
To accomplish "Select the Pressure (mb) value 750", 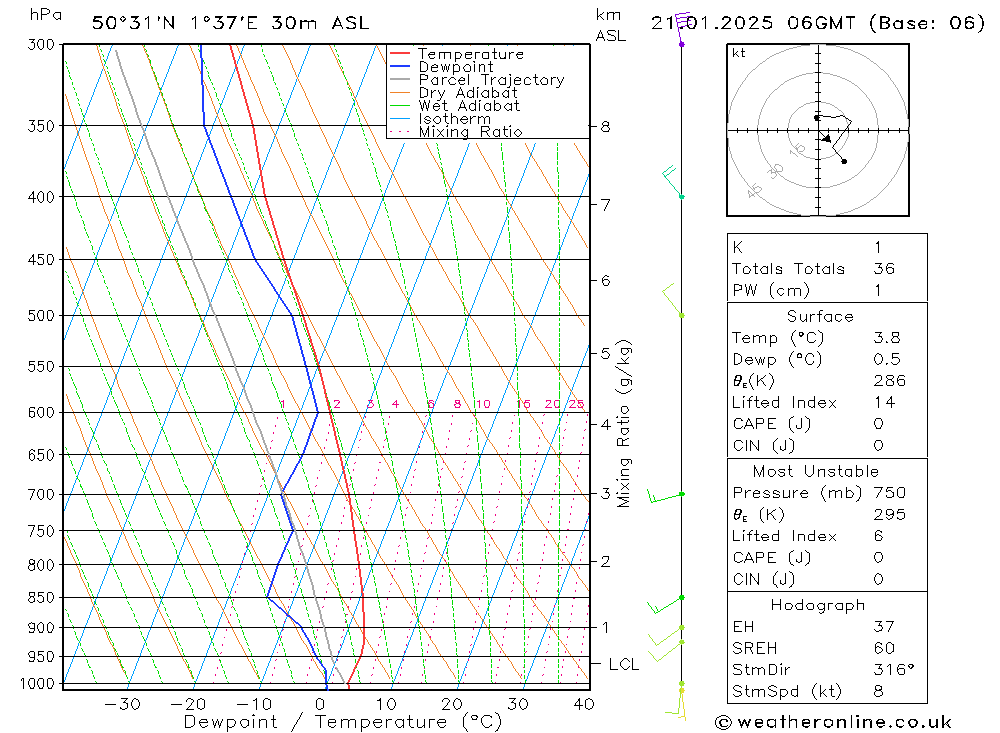I will click(890, 493).
